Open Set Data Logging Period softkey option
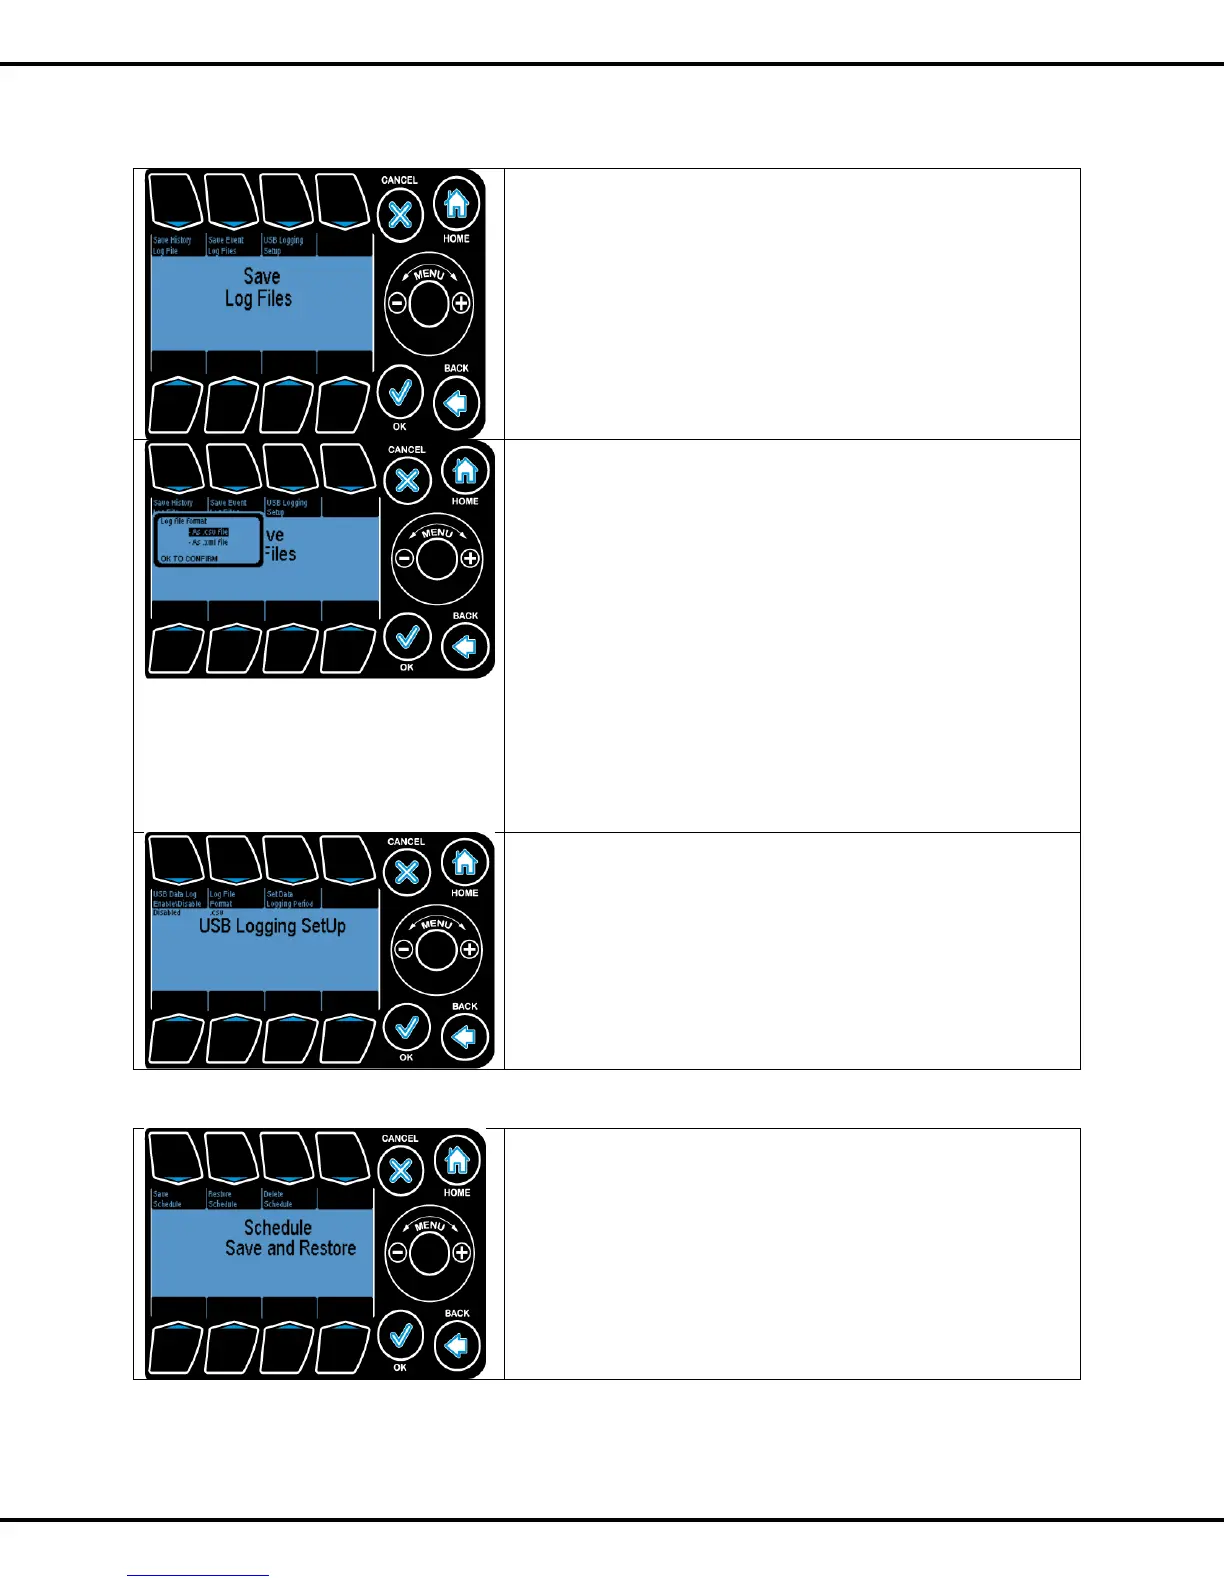Viewport: 1224px width, 1584px height. coord(290,899)
